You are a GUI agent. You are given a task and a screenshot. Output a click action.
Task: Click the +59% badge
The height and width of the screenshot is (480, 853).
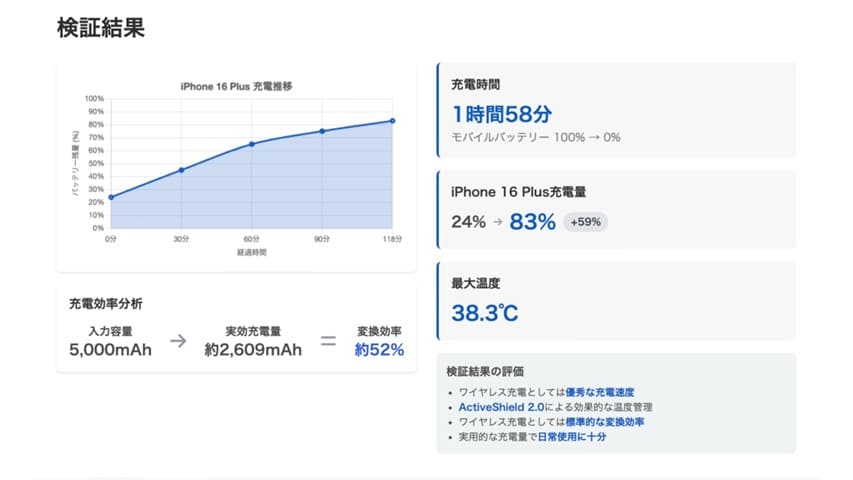pyautogui.click(x=586, y=222)
